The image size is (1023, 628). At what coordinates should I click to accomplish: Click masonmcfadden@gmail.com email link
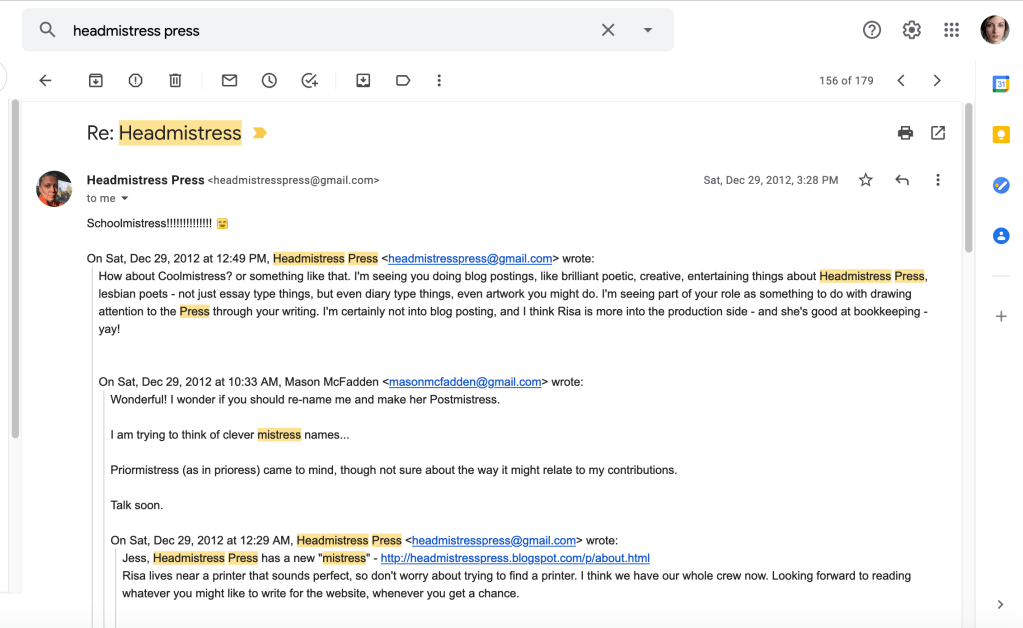(465, 382)
